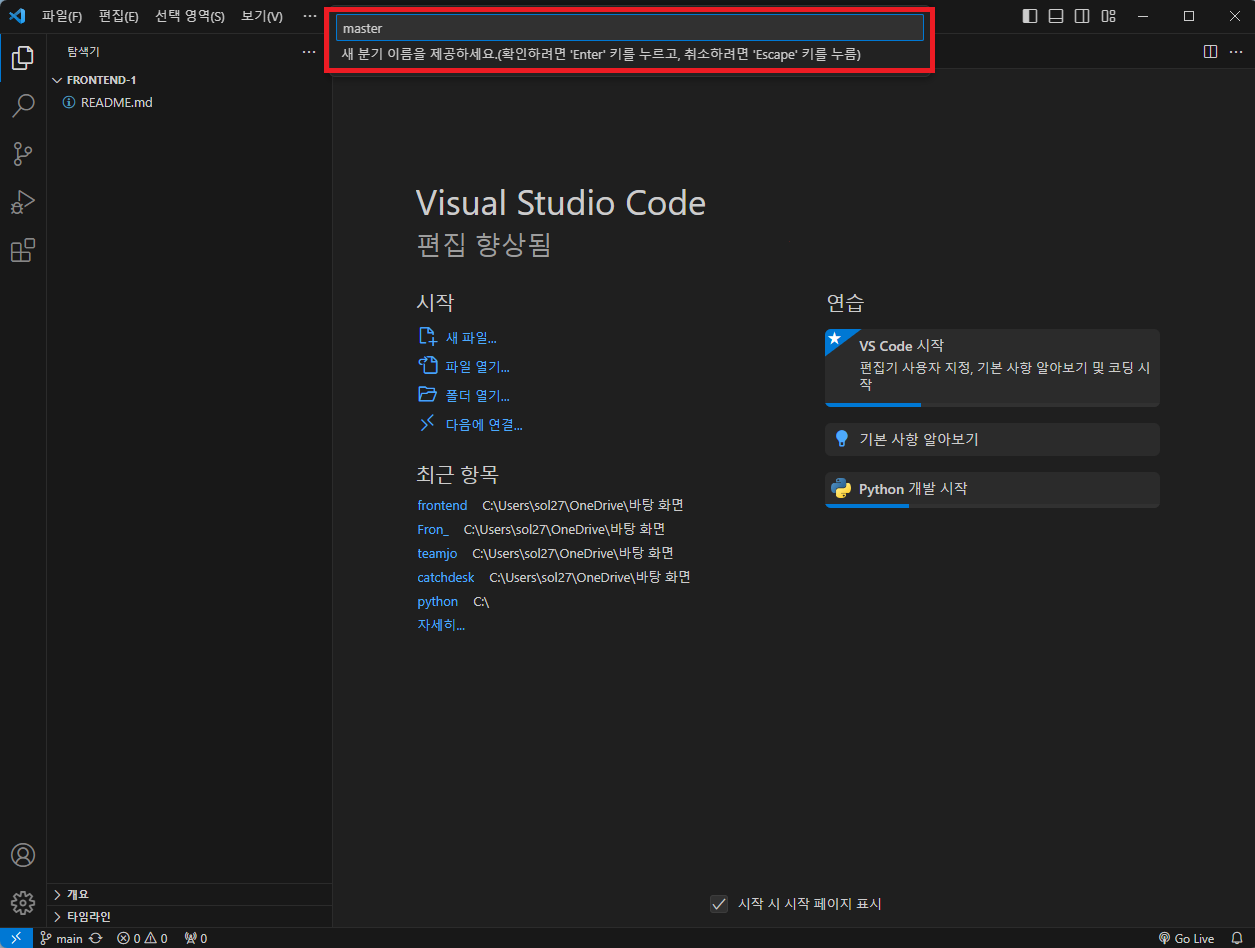
Task: Open the Run and Debug view
Action: 23,202
